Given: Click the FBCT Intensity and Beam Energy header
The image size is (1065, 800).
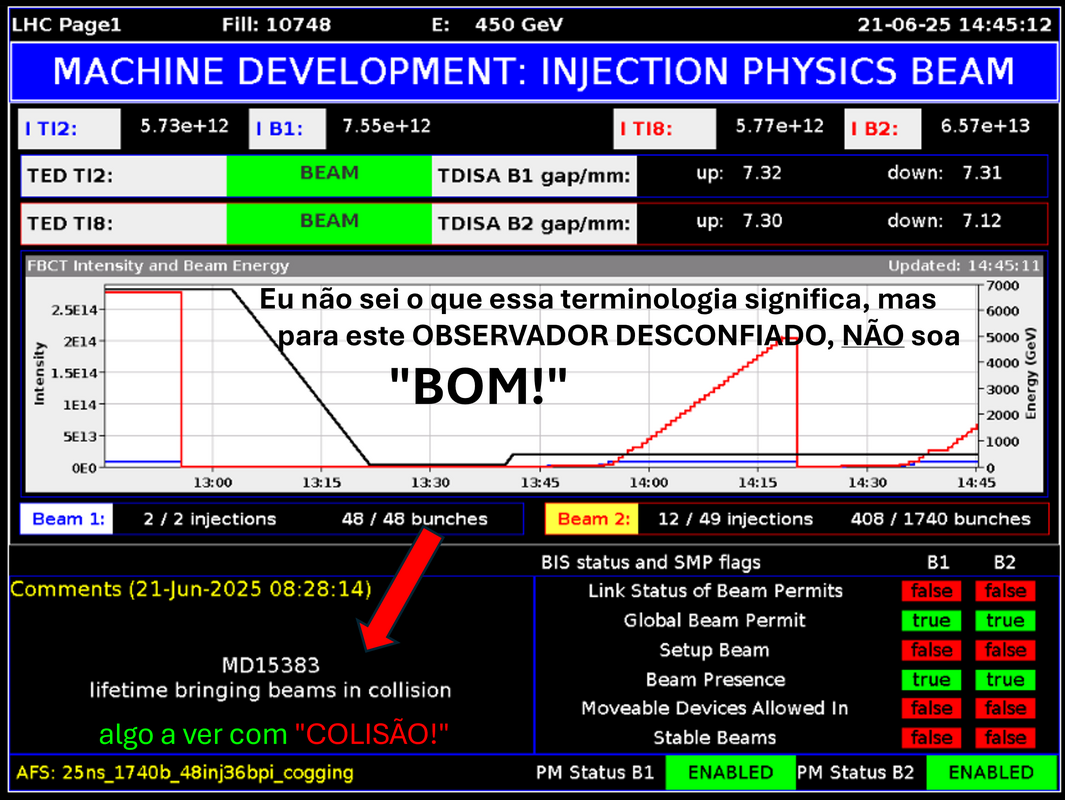Looking at the screenshot, I should 159,266.
